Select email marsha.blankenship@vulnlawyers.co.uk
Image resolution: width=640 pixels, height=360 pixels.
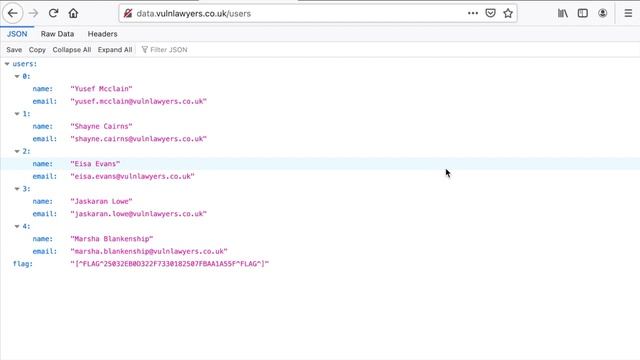click(x=149, y=251)
